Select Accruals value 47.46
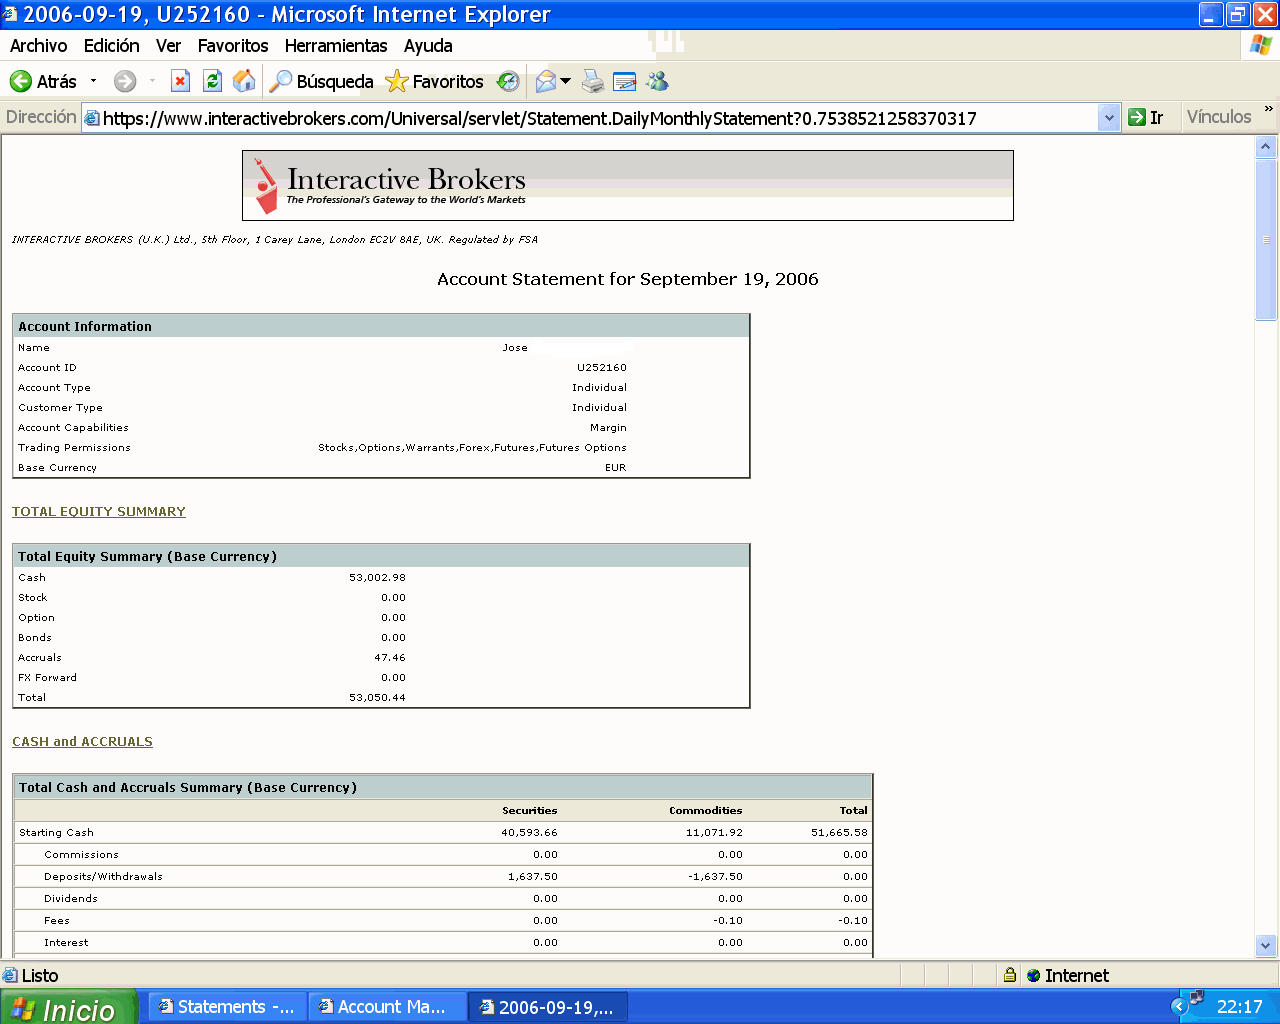 [x=390, y=658]
